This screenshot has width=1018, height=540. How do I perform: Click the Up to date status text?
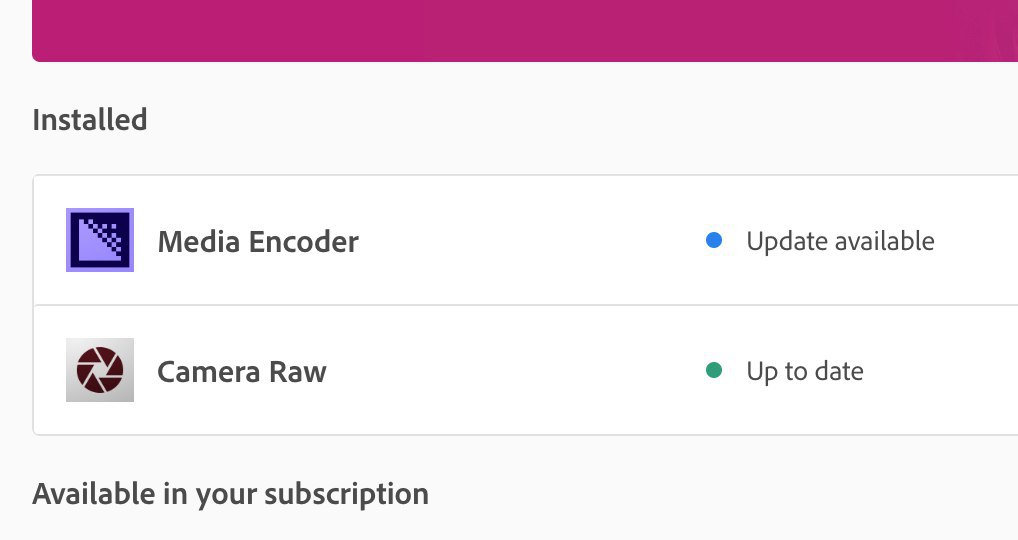click(805, 371)
